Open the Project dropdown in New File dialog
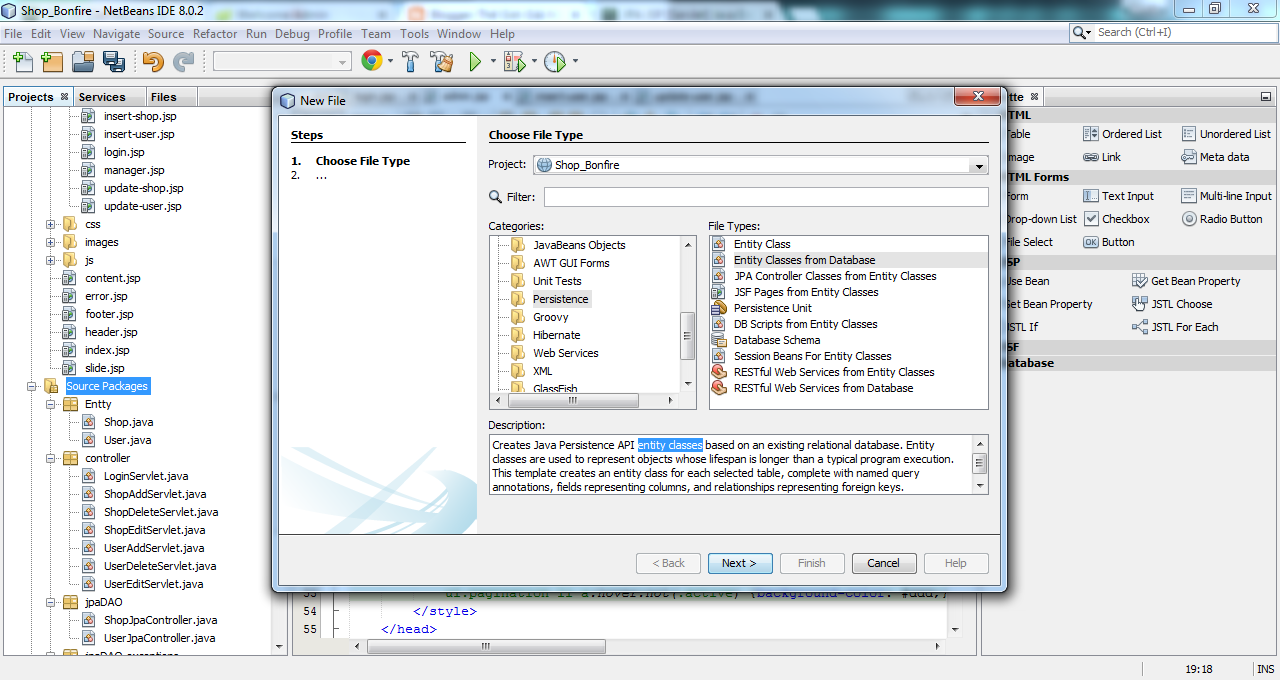Image resolution: width=1280 pixels, height=680 pixels. point(978,165)
